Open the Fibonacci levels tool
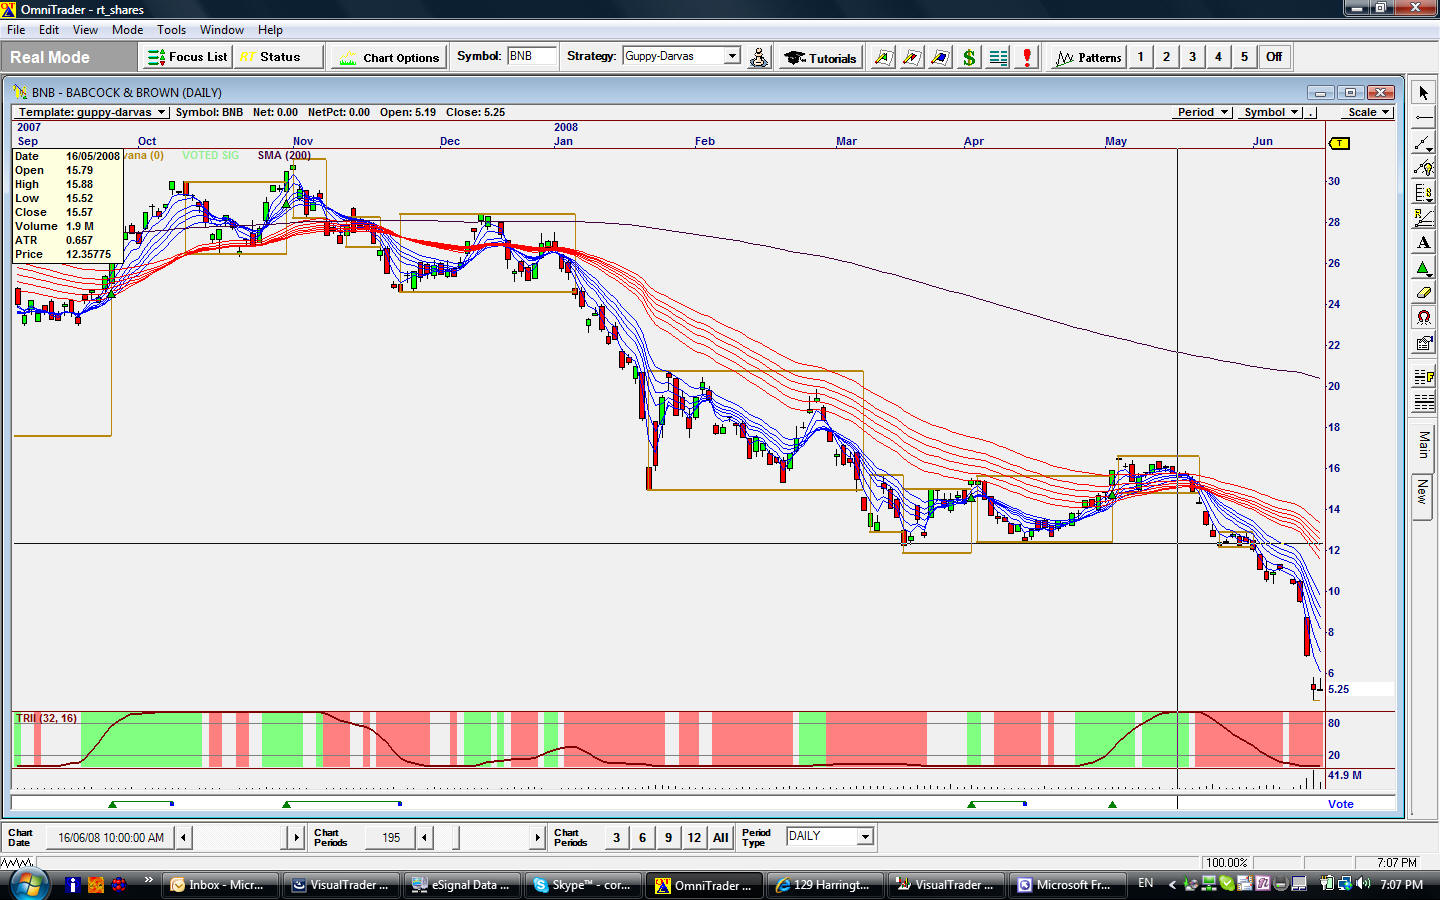The width and height of the screenshot is (1440, 900). (x=1423, y=193)
